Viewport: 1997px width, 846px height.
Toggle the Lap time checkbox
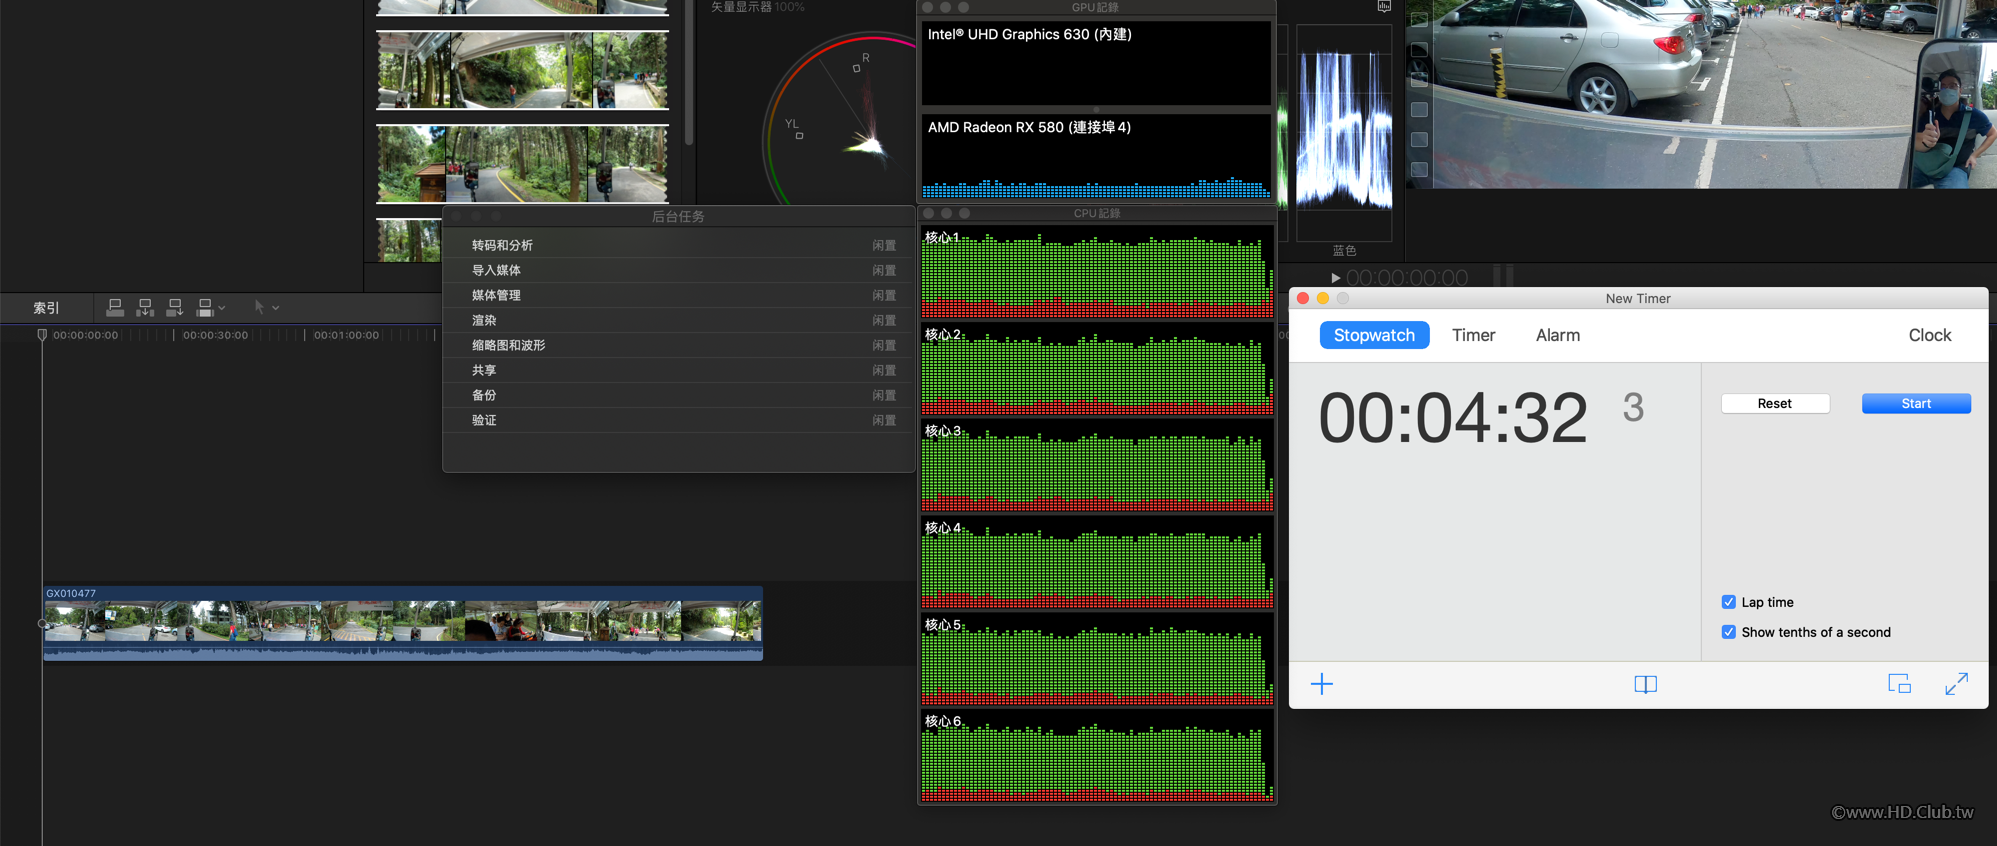pyautogui.click(x=1728, y=602)
